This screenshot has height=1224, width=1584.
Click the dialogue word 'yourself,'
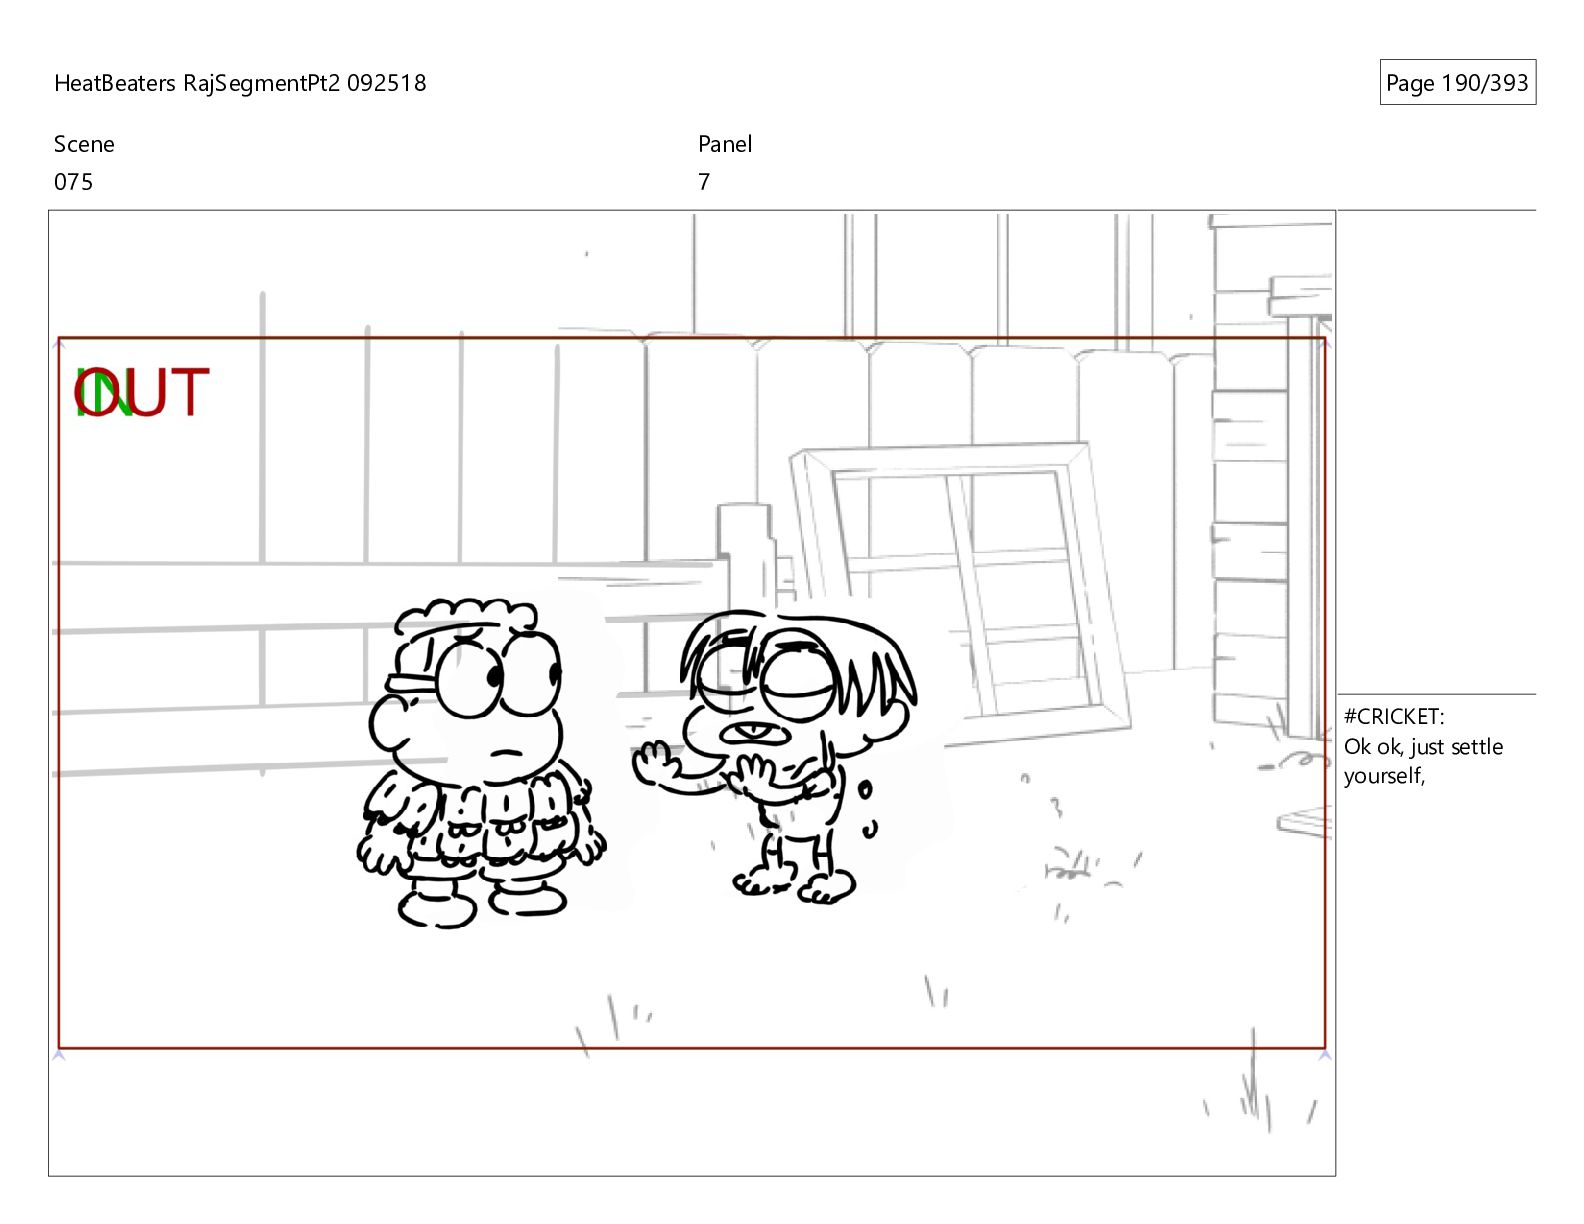pos(1384,777)
